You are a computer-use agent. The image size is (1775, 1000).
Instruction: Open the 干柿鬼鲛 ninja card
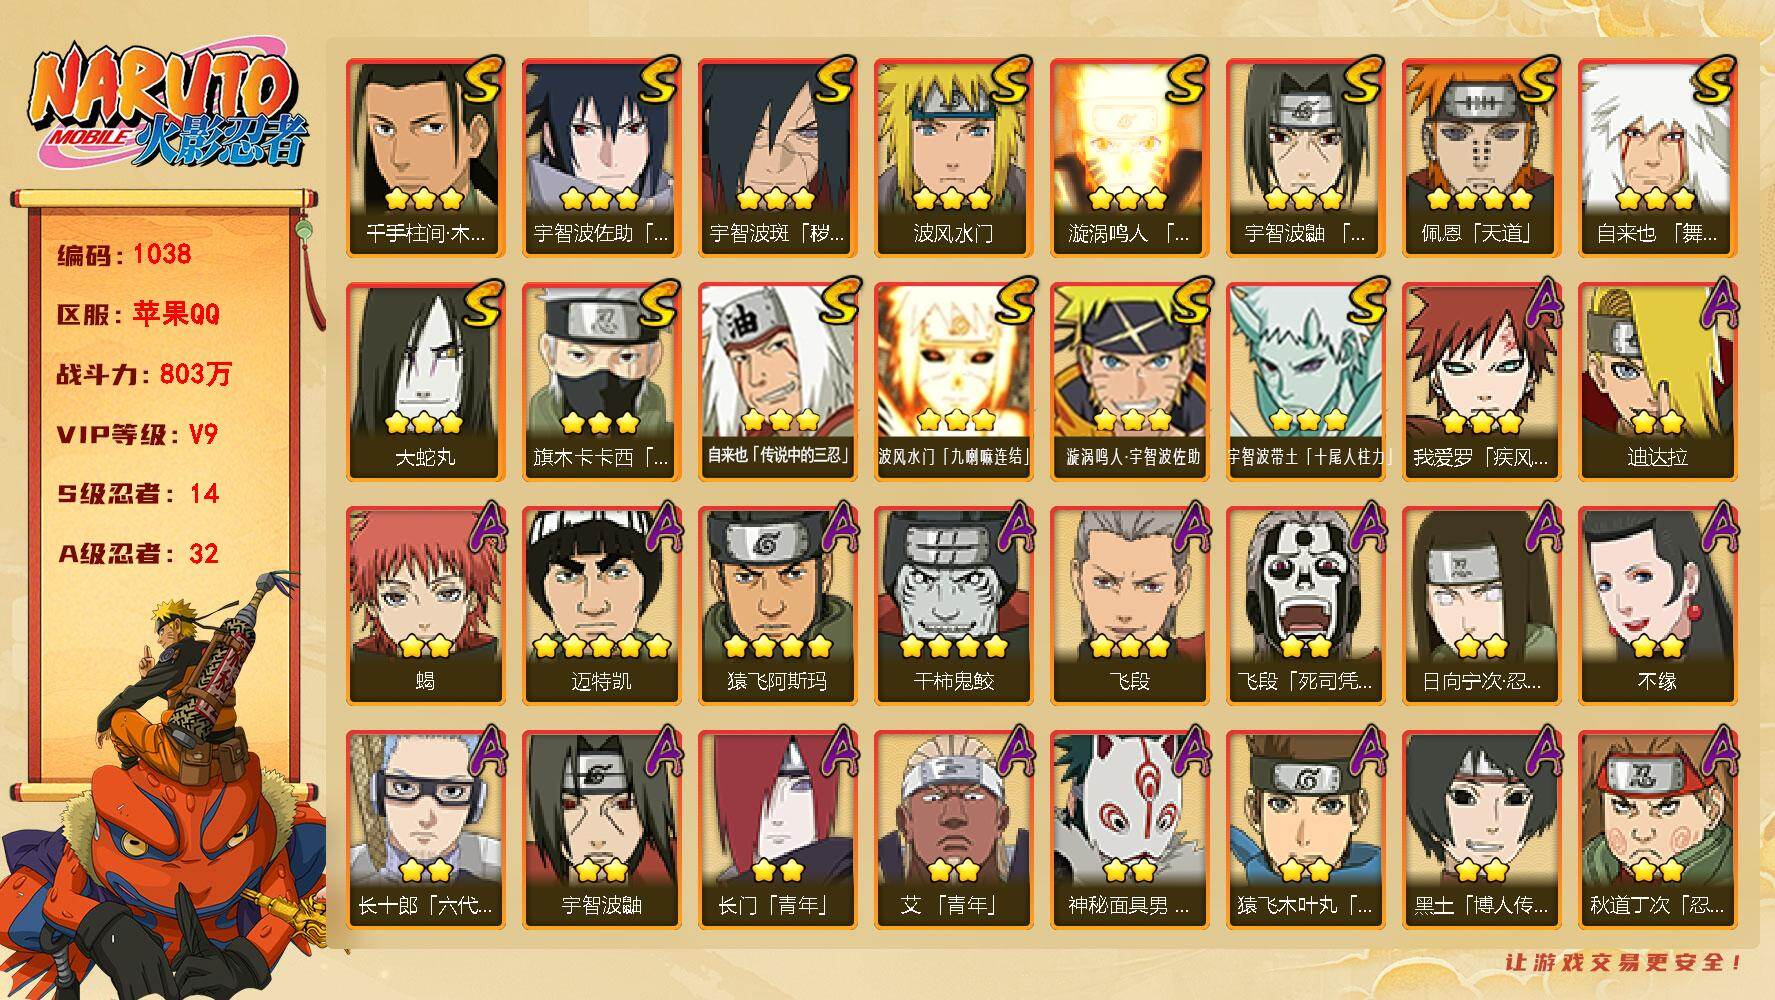[x=953, y=605]
